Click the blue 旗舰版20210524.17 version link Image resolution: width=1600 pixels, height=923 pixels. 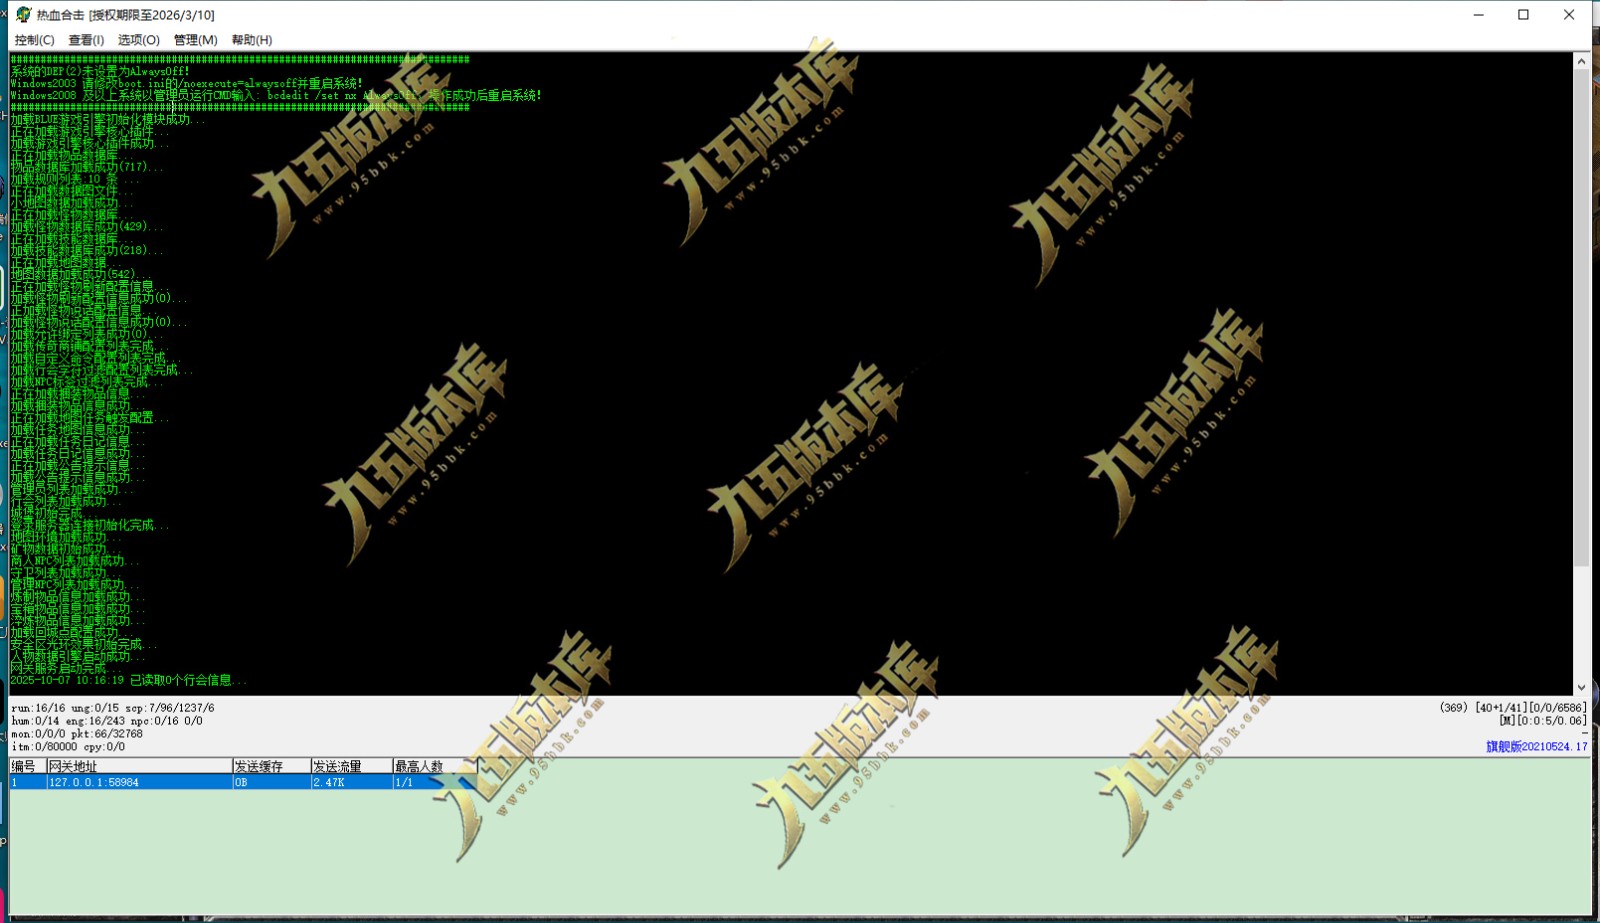[1536, 747]
